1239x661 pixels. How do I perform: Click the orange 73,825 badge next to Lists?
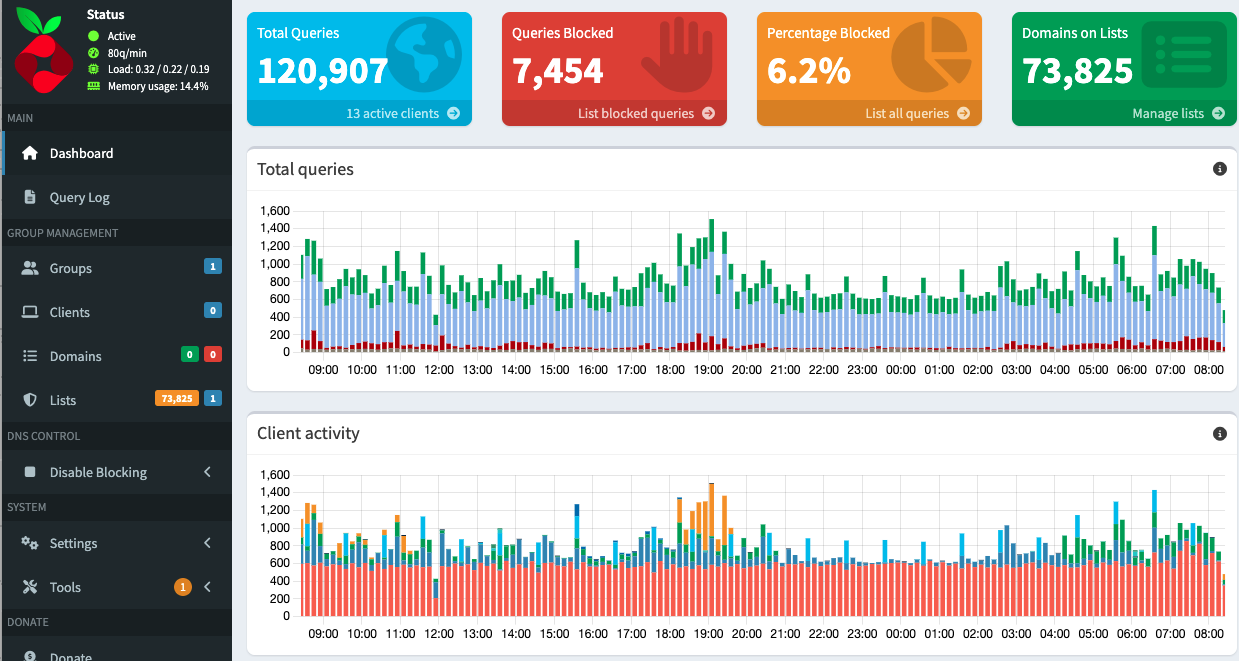click(x=176, y=397)
